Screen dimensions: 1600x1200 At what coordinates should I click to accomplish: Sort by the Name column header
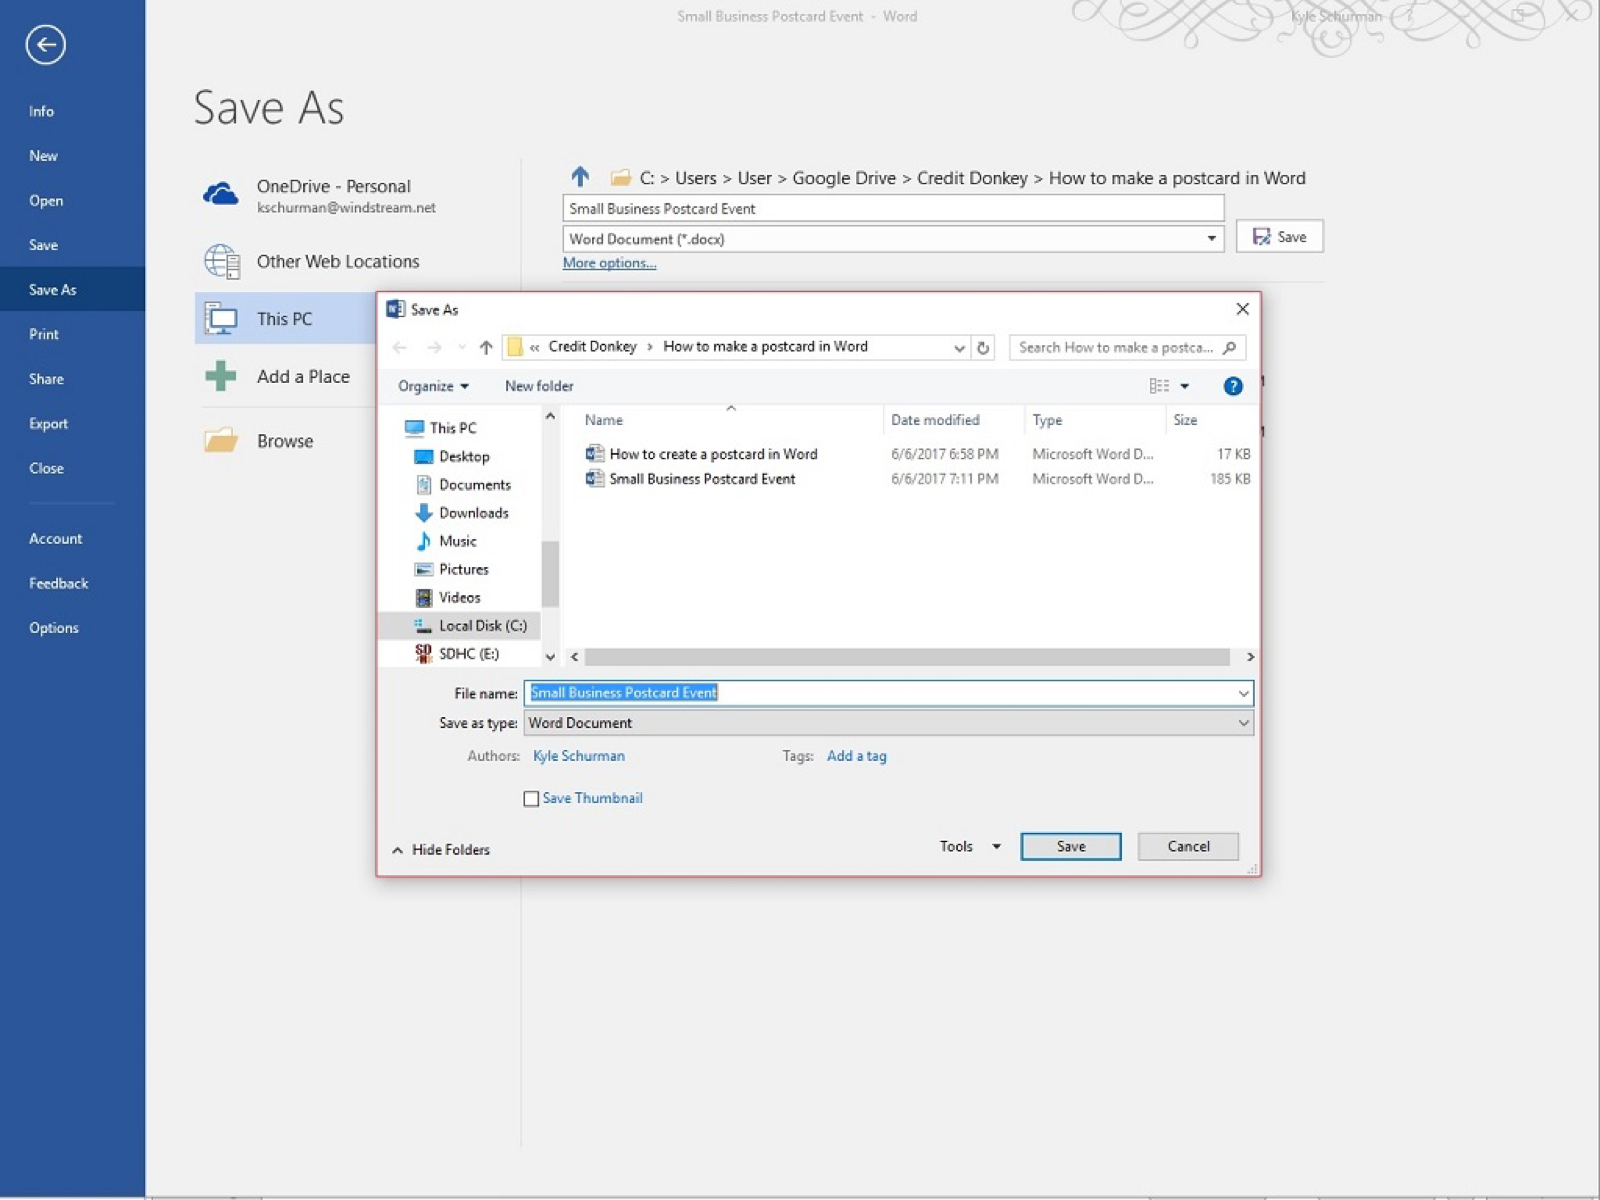604,420
